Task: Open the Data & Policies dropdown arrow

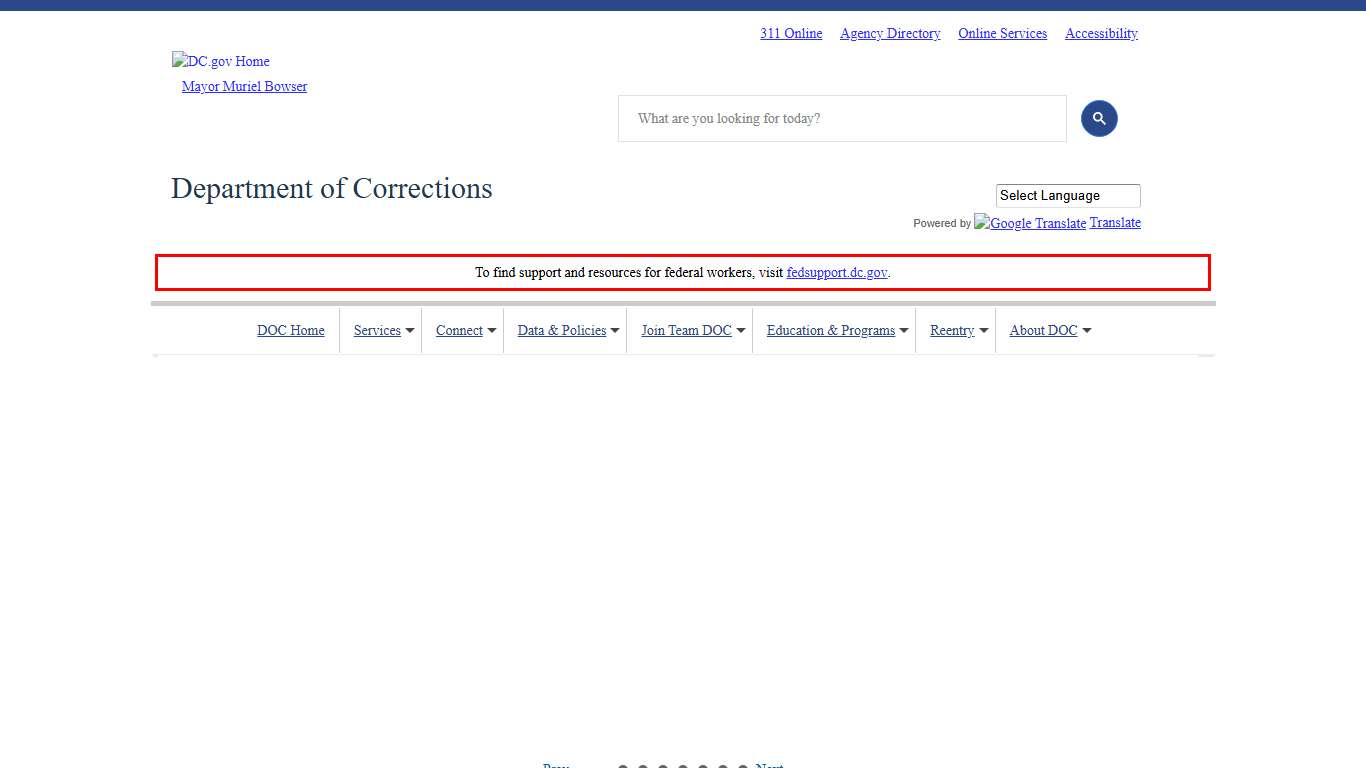Action: click(x=615, y=331)
